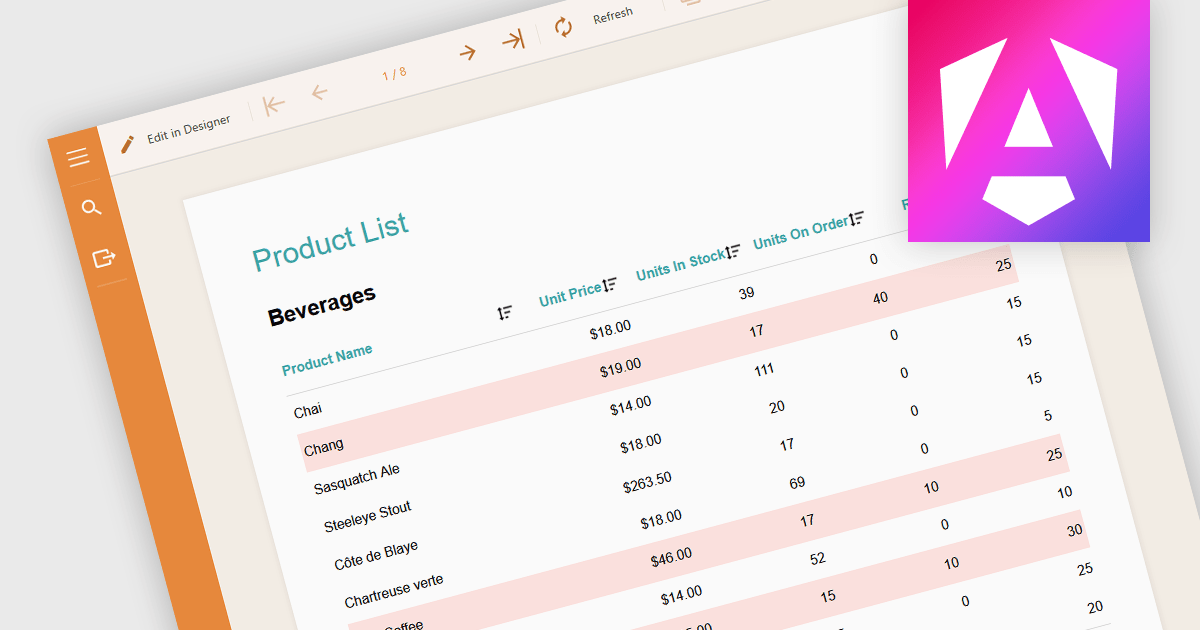Open the hamburger navigation menu
The height and width of the screenshot is (630, 1200).
77,157
